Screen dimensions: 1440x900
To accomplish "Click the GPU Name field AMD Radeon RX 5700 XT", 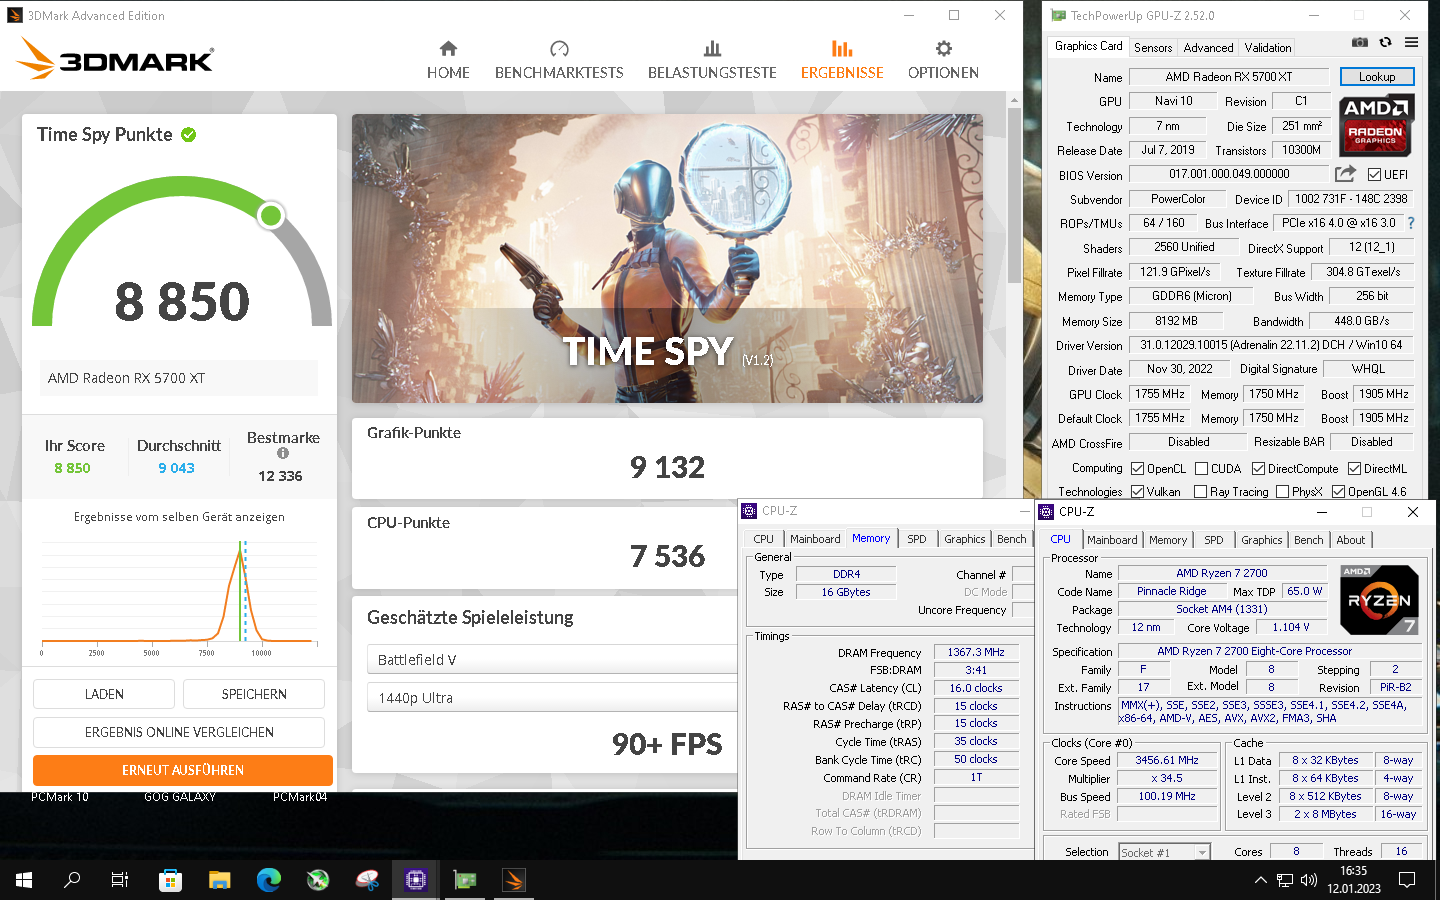I will (x=1229, y=77).
